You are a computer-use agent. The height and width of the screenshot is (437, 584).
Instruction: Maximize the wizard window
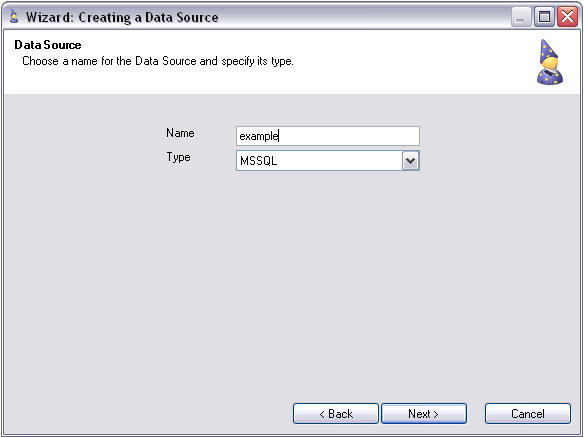[544, 17]
